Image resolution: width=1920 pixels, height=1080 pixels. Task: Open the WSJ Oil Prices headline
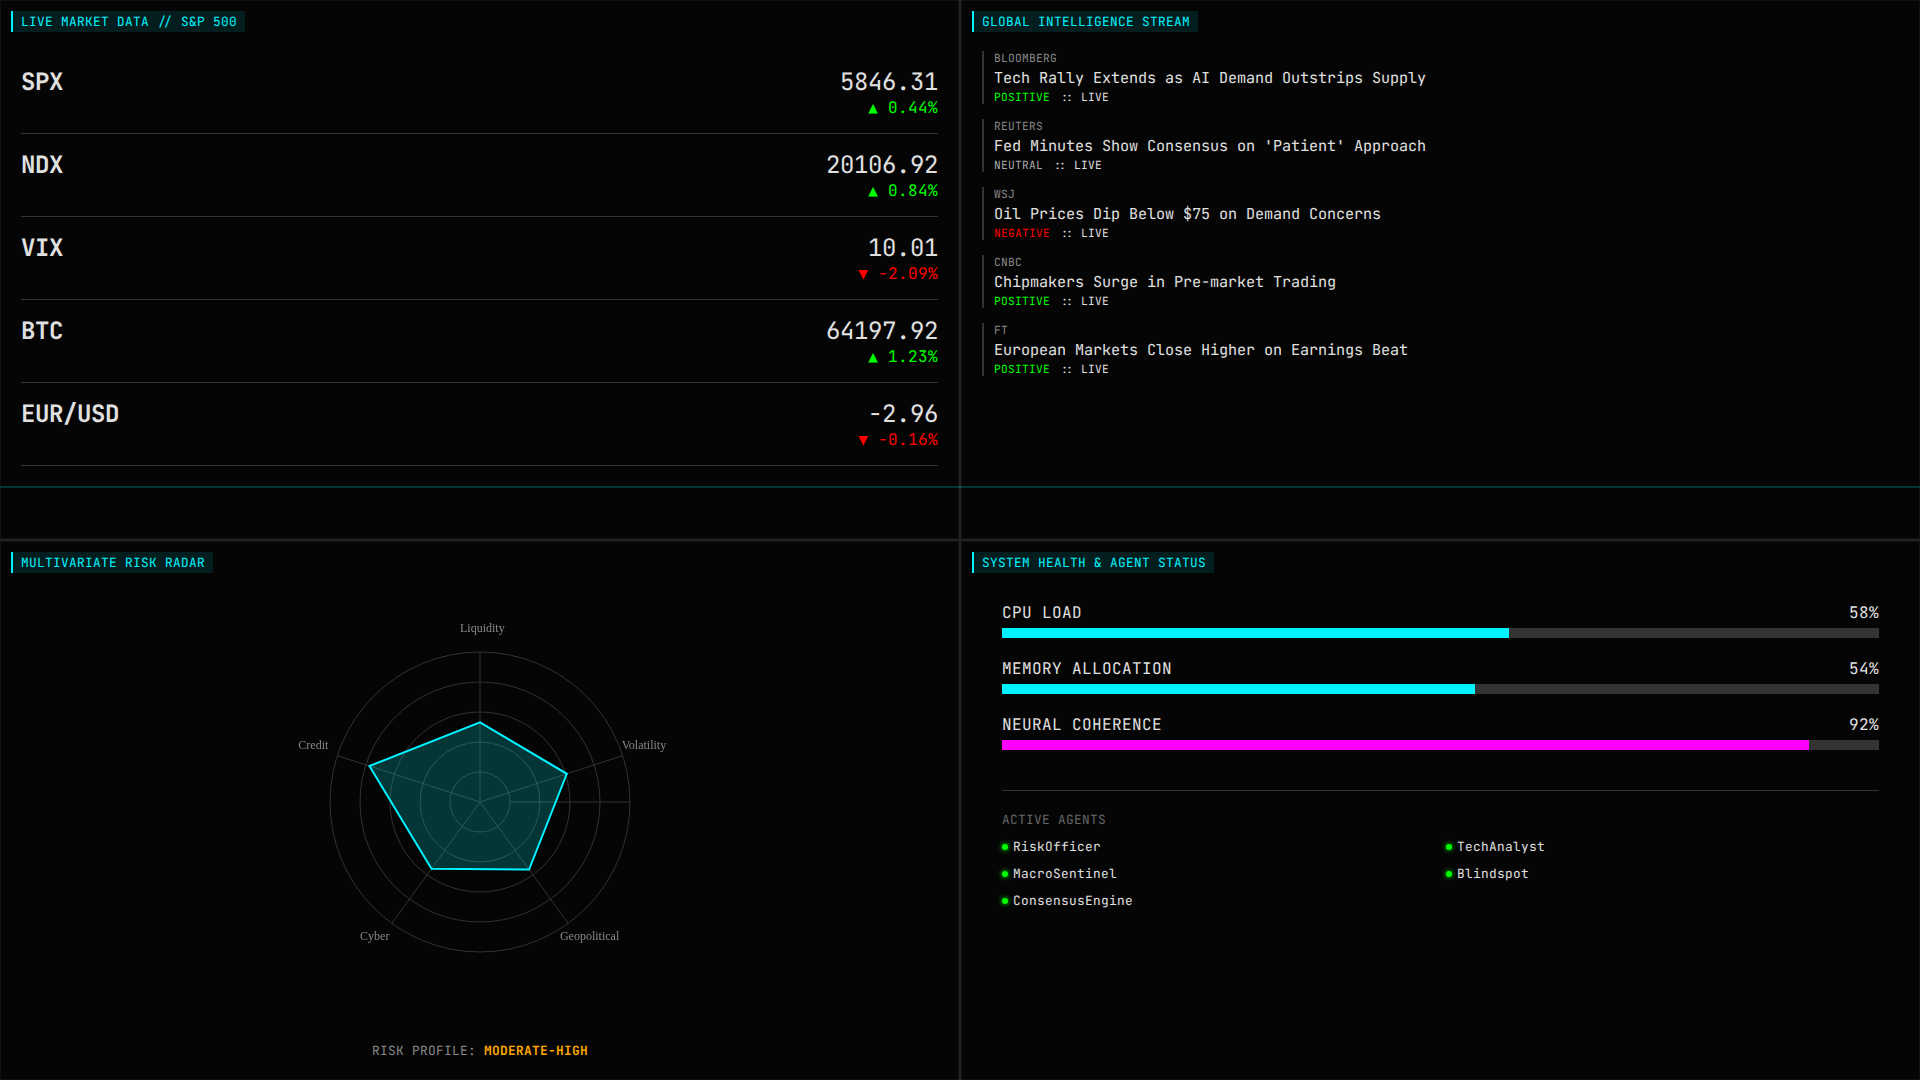1186,214
